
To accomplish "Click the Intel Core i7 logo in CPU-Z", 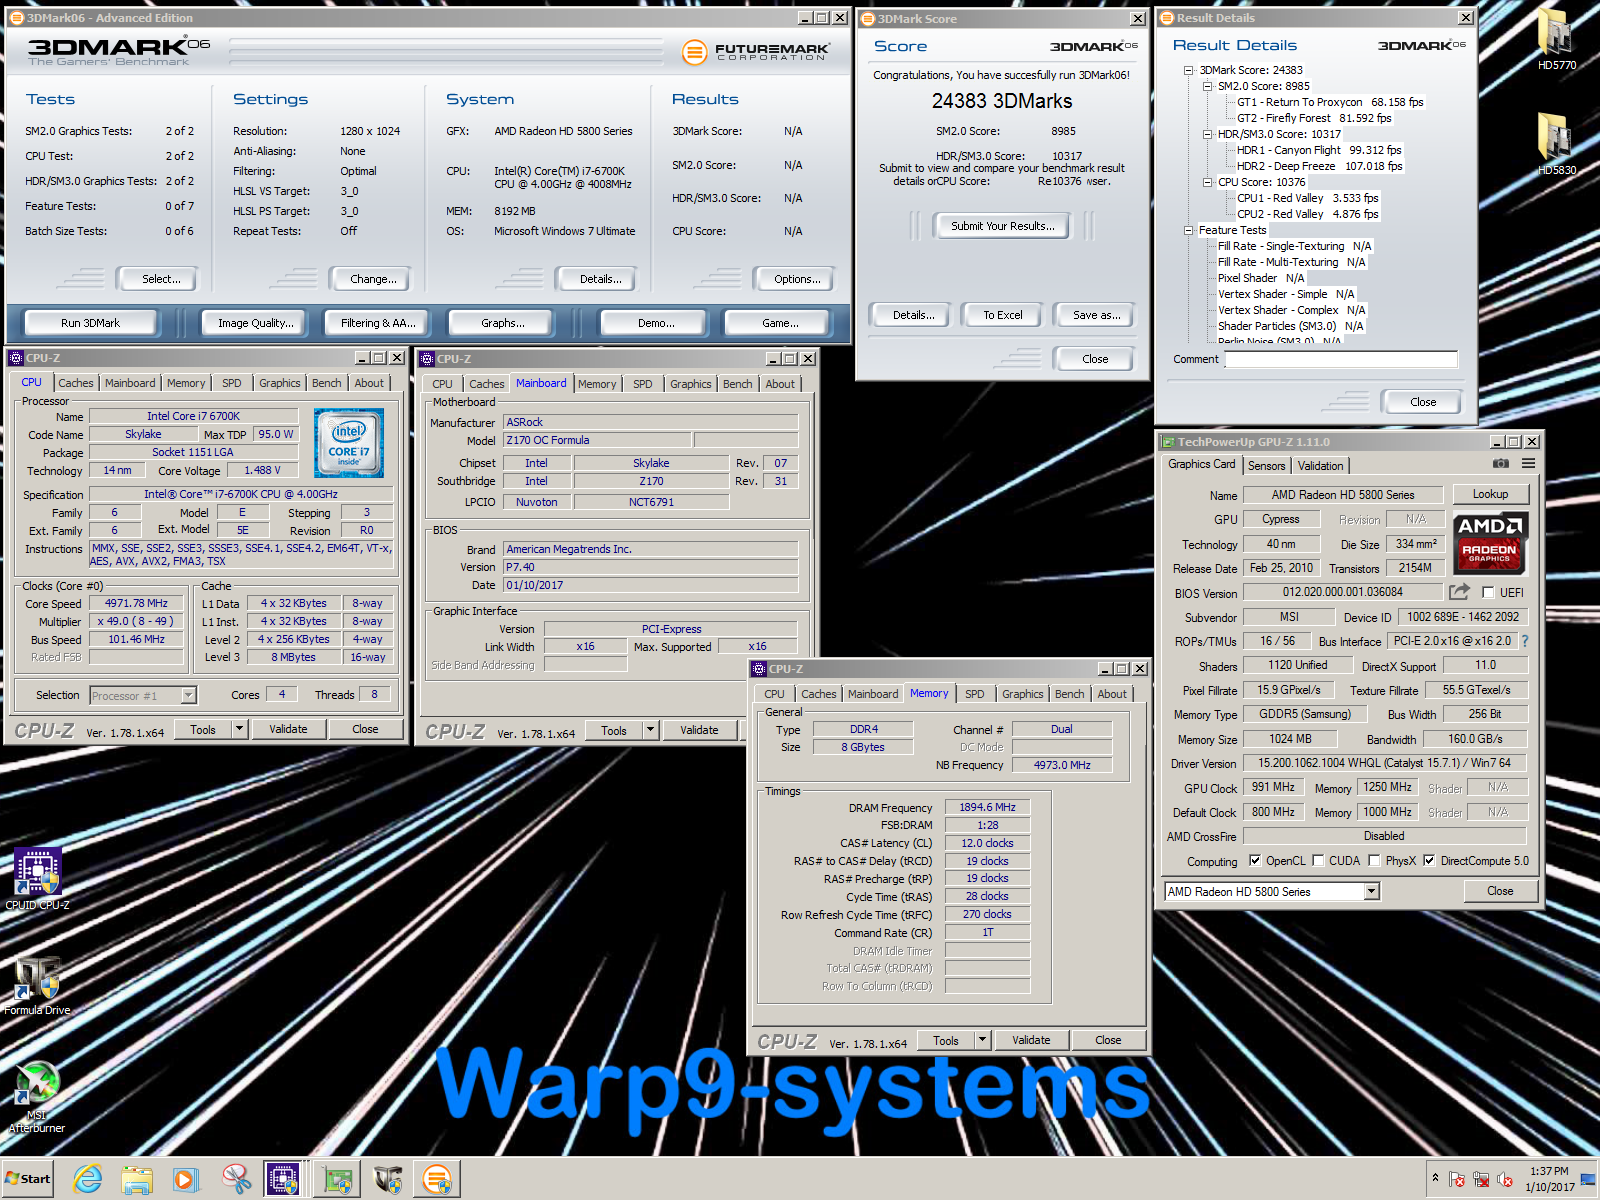I will [349, 442].
